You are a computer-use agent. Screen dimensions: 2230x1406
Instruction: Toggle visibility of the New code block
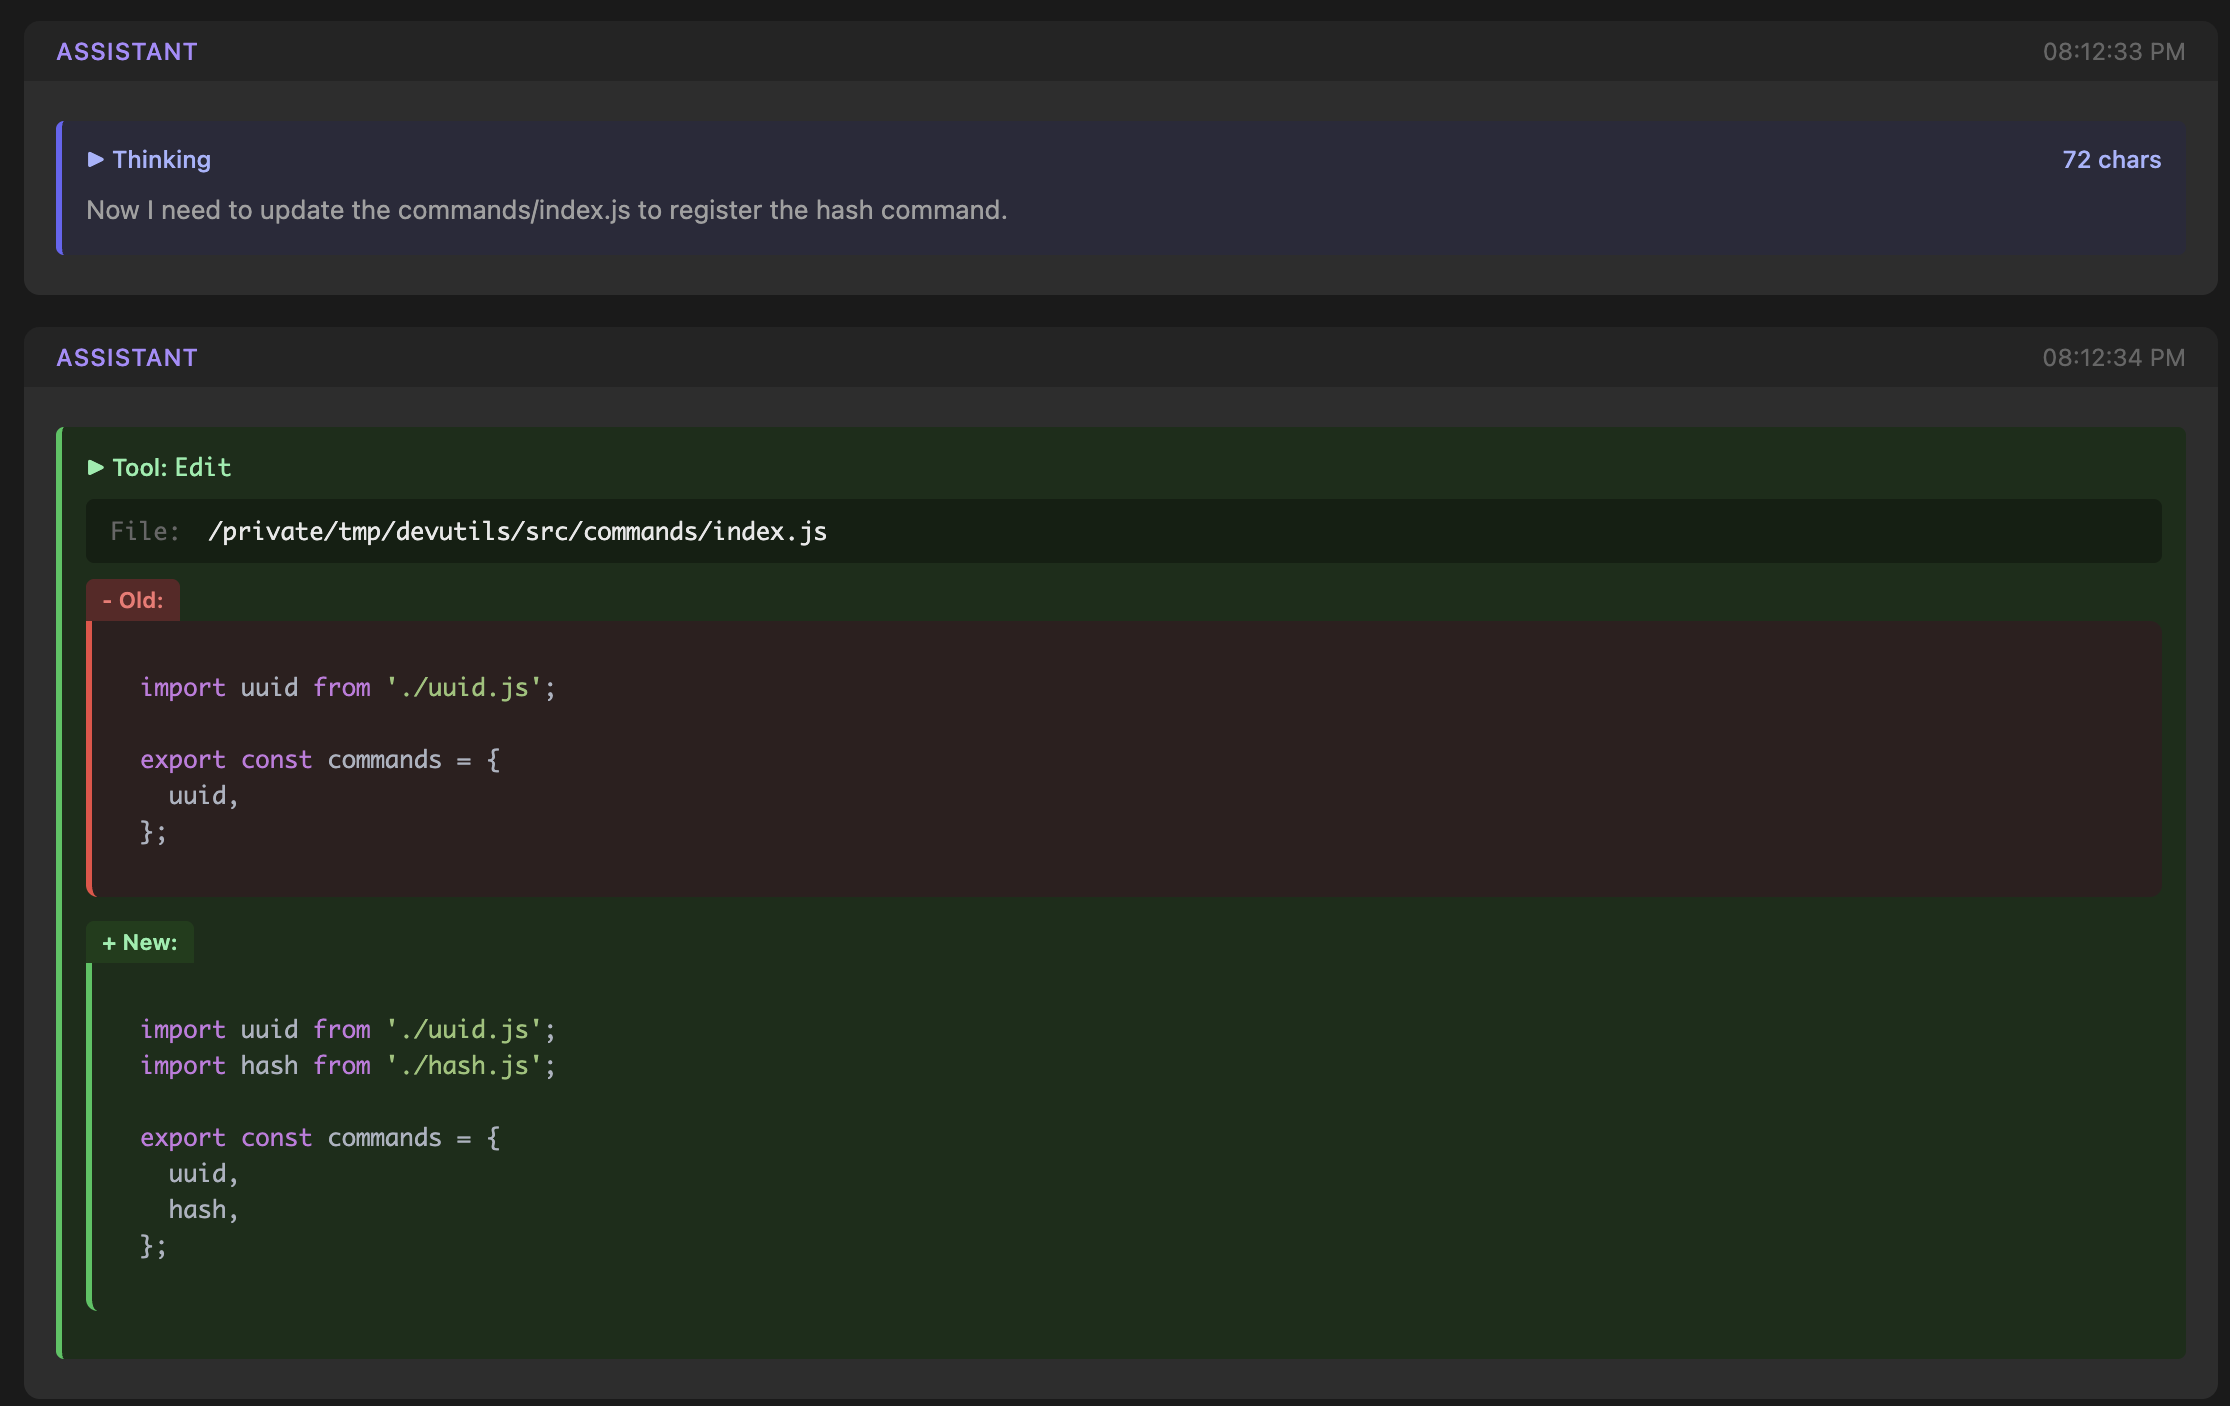click(139, 941)
